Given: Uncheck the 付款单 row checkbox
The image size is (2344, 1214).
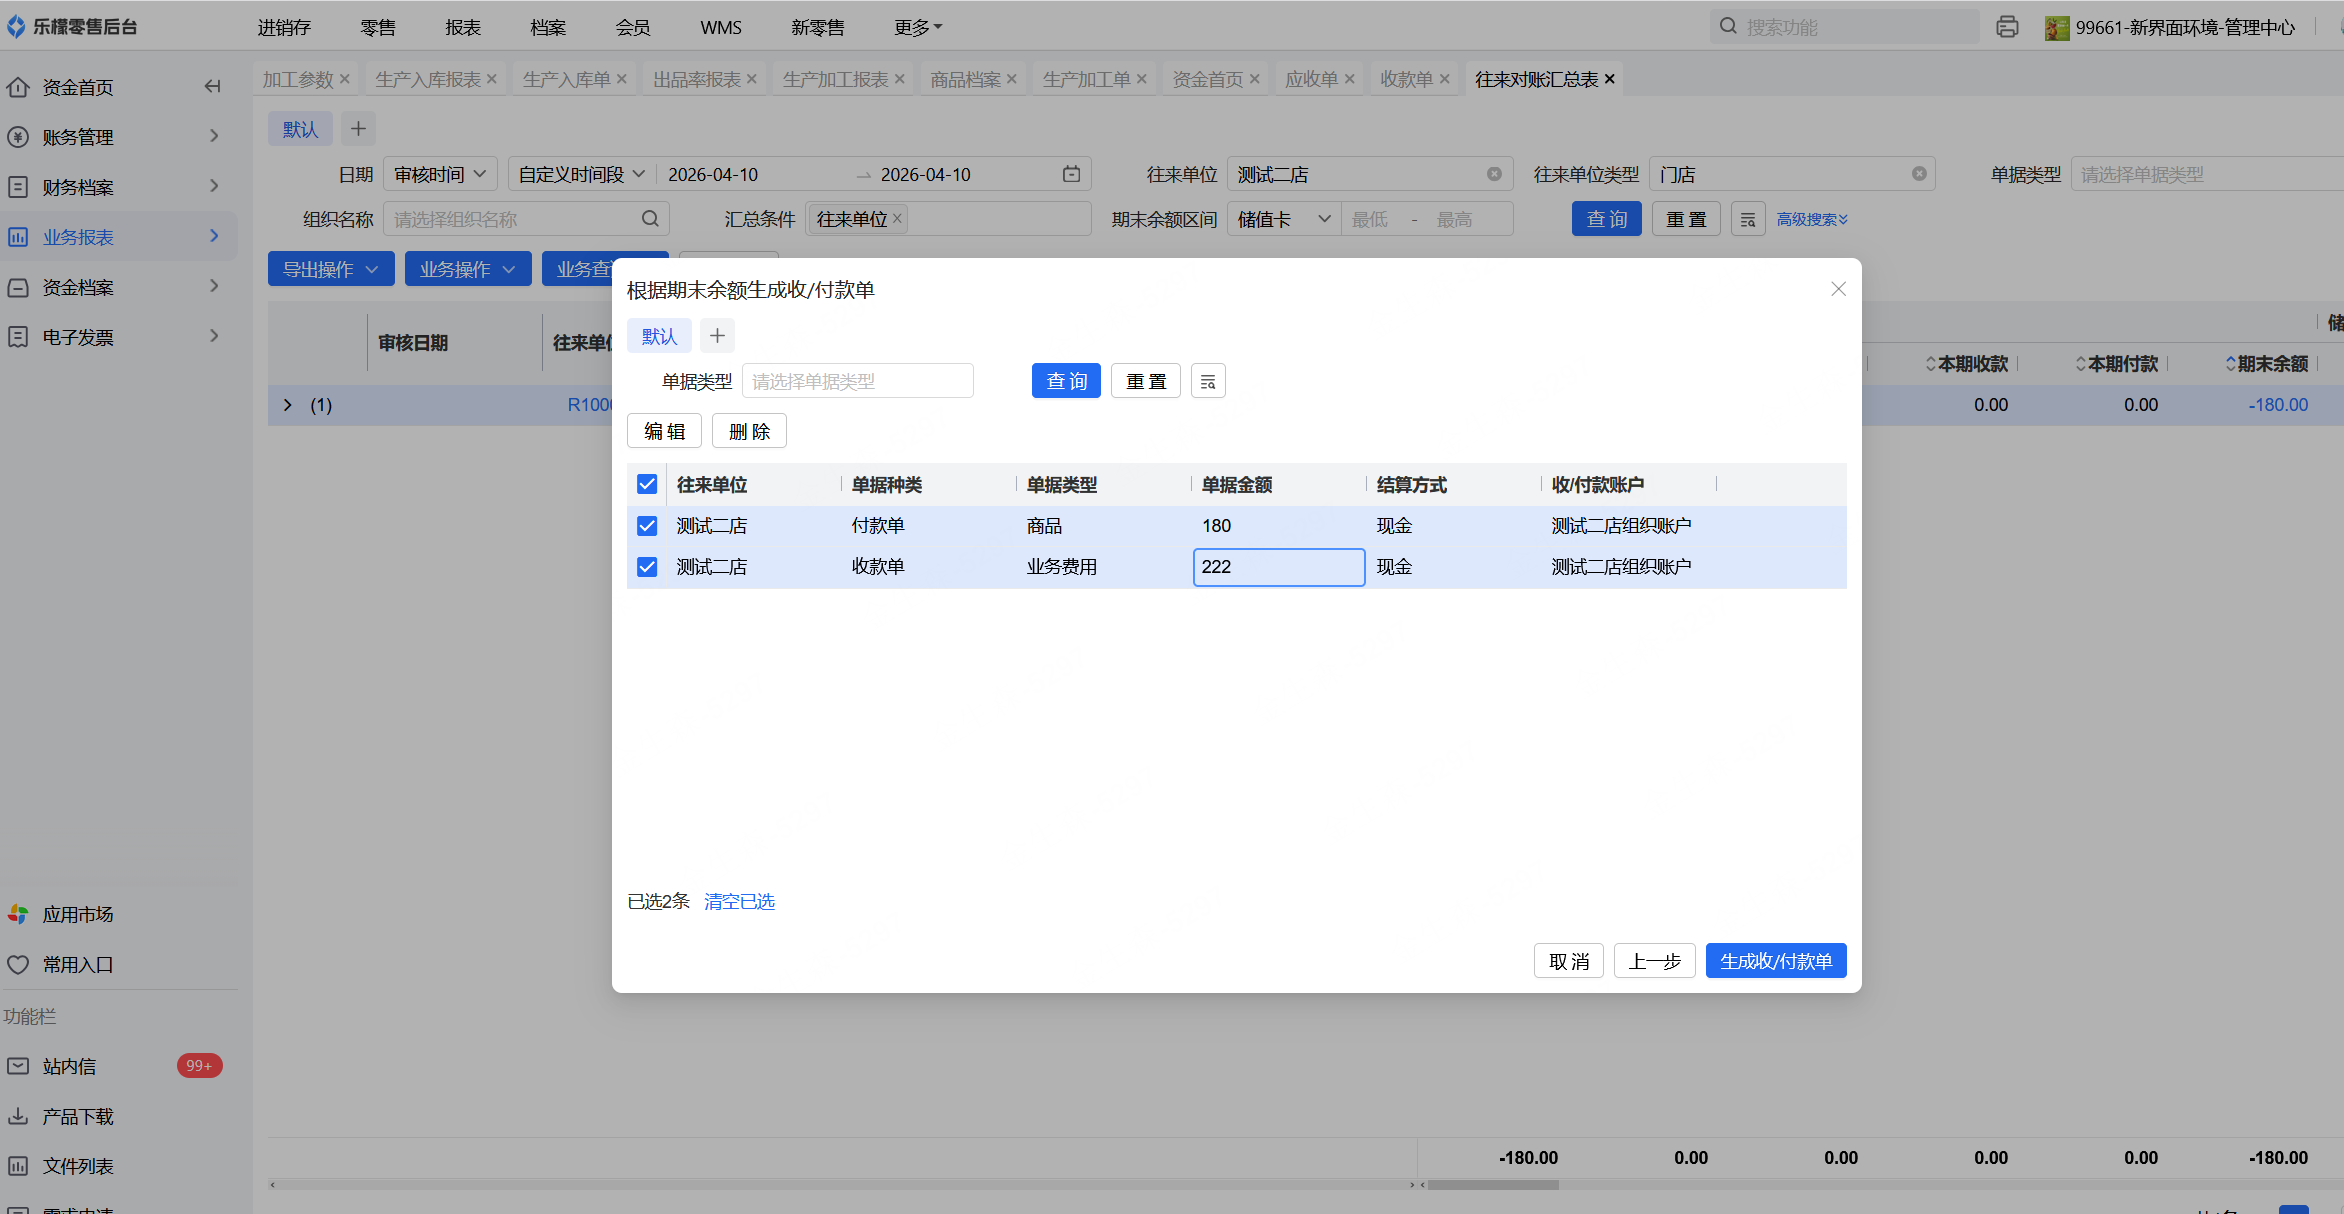Looking at the screenshot, I should tap(647, 526).
